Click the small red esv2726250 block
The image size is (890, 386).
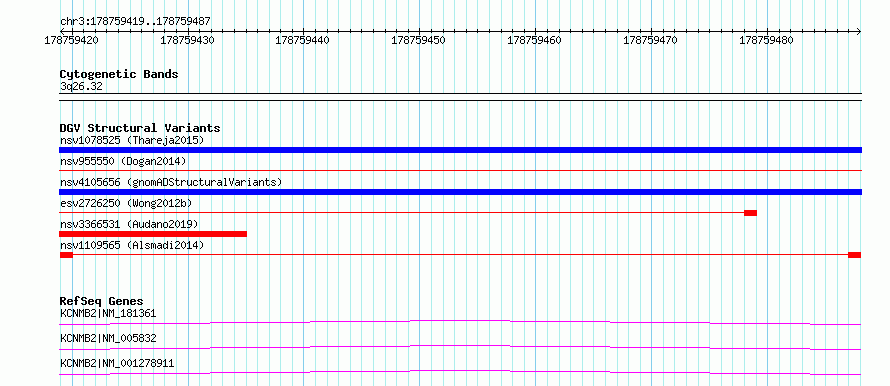pos(750,213)
